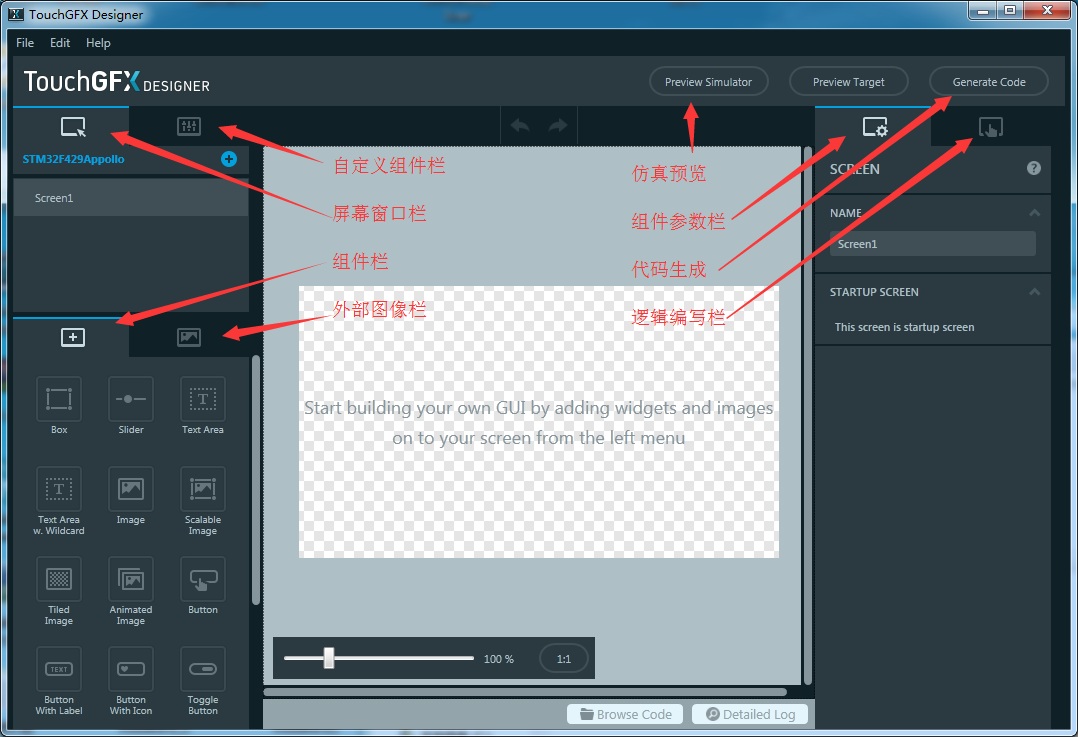Add a new screen with plus icon
The height and width of the screenshot is (737, 1078).
tap(229, 159)
